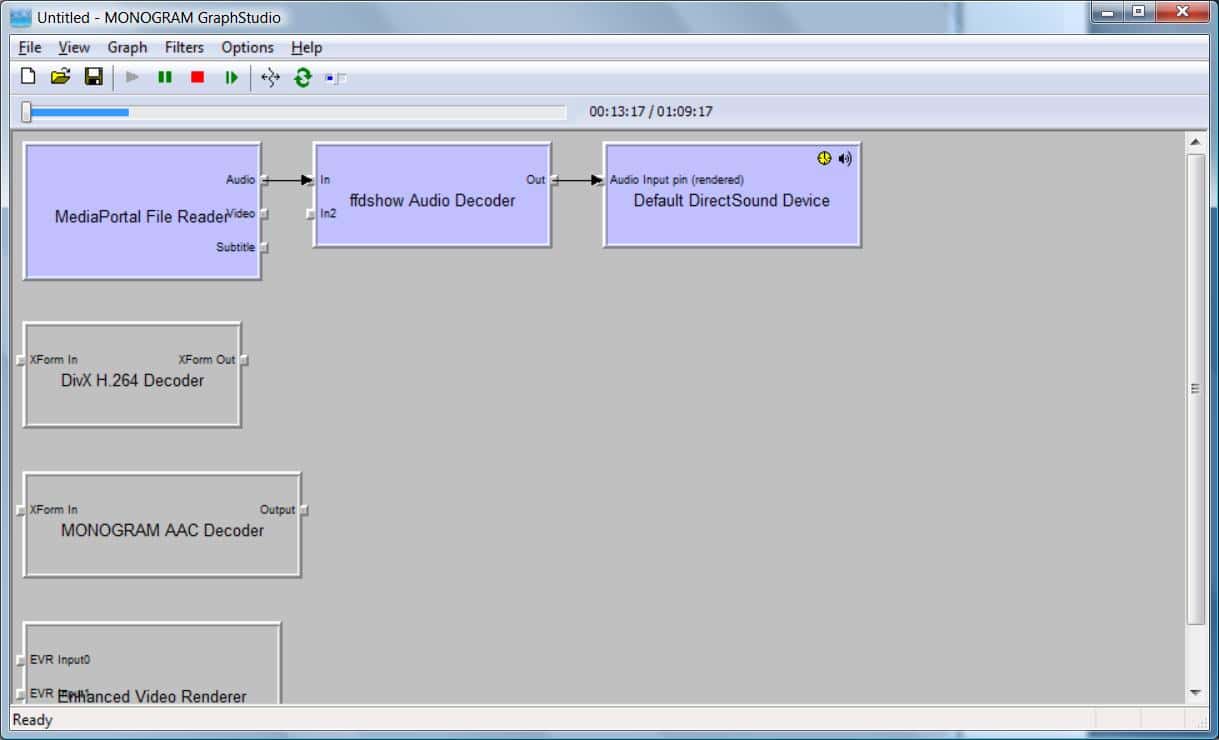The height and width of the screenshot is (740, 1219).
Task: Click the seek bar slider thumb
Action: (27, 112)
